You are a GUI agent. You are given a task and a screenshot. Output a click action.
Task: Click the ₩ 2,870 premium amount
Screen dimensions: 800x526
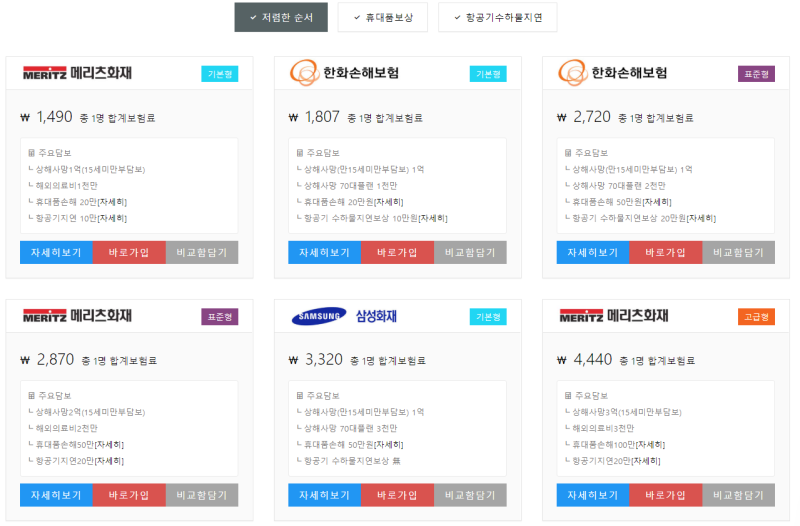(x=47, y=360)
